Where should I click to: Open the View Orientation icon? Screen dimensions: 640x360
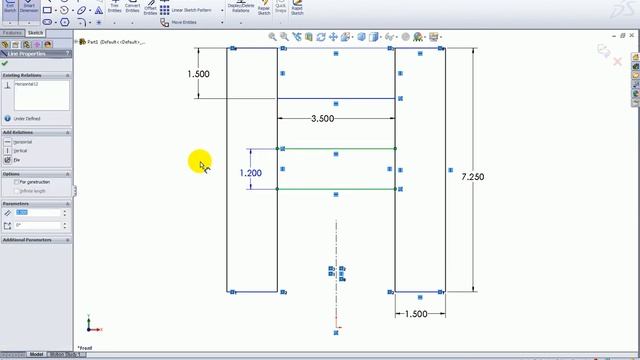(x=345, y=37)
